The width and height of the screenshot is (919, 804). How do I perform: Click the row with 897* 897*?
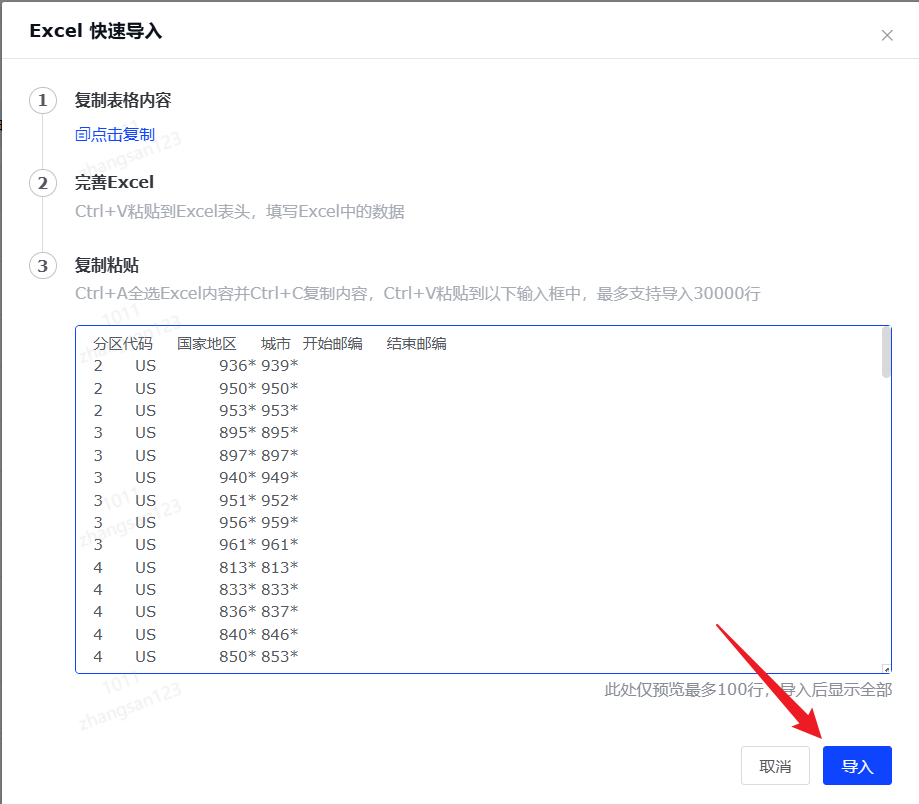(x=196, y=455)
